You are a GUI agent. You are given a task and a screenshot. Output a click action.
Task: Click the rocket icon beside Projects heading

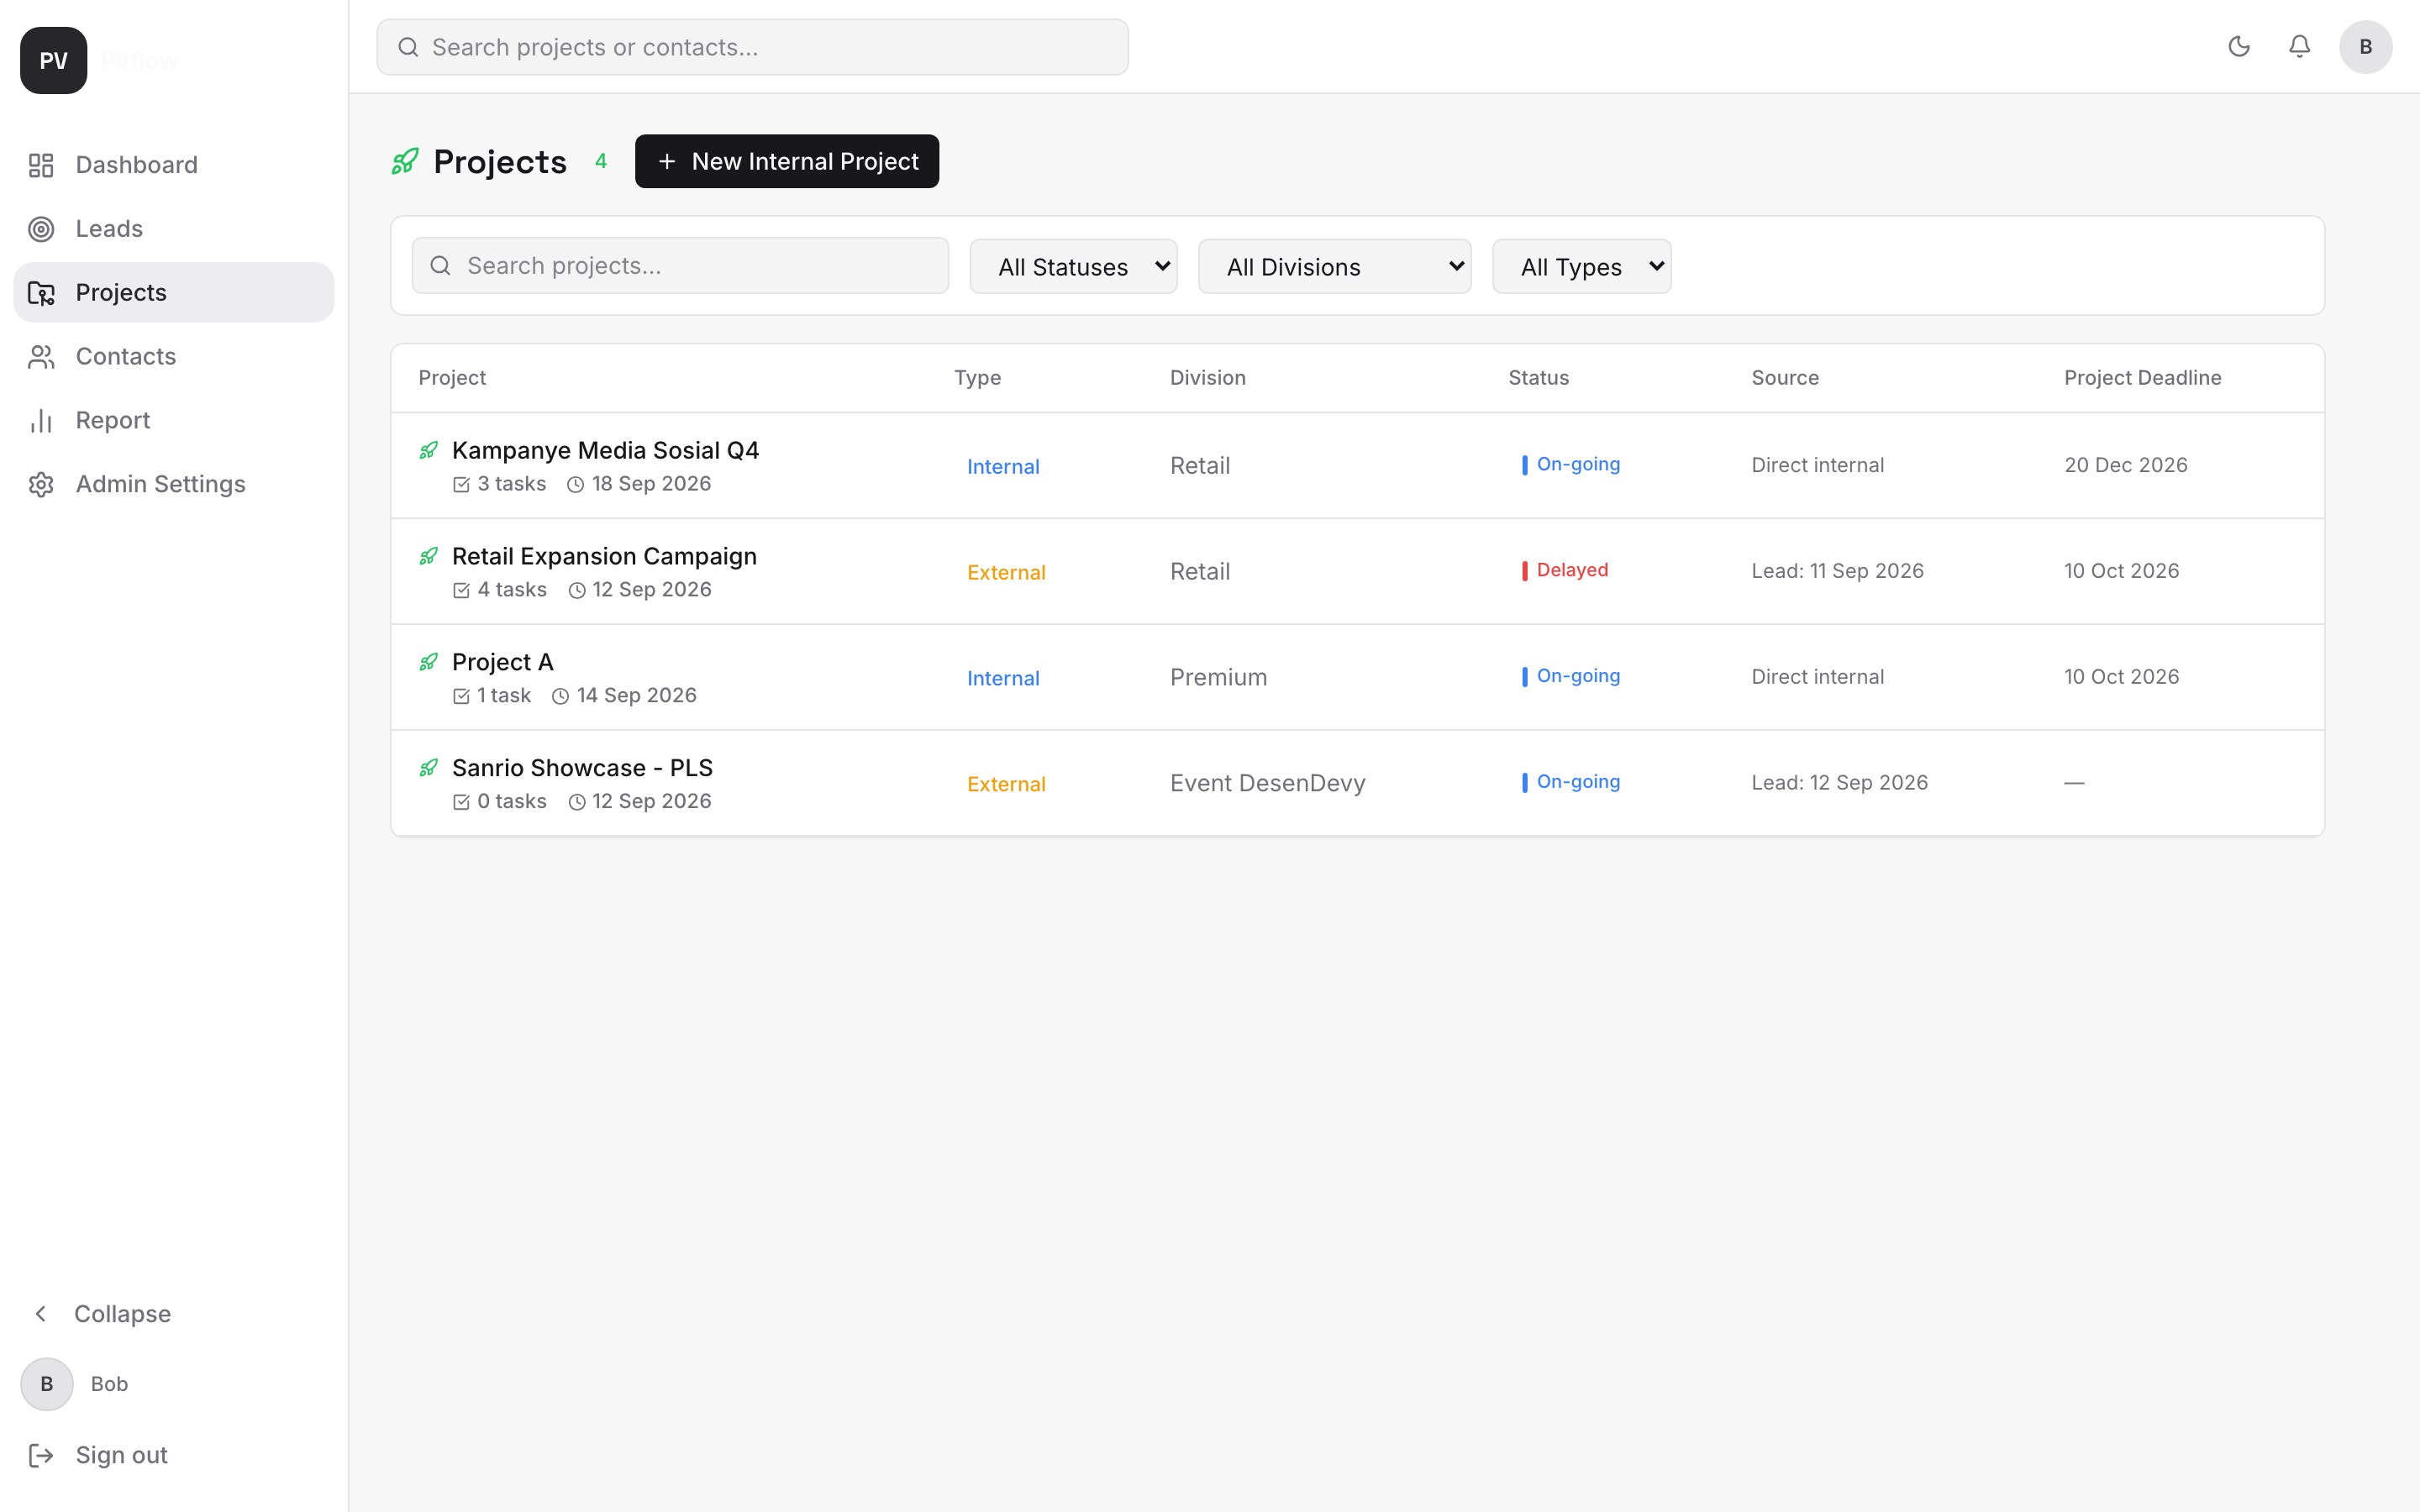tap(405, 161)
